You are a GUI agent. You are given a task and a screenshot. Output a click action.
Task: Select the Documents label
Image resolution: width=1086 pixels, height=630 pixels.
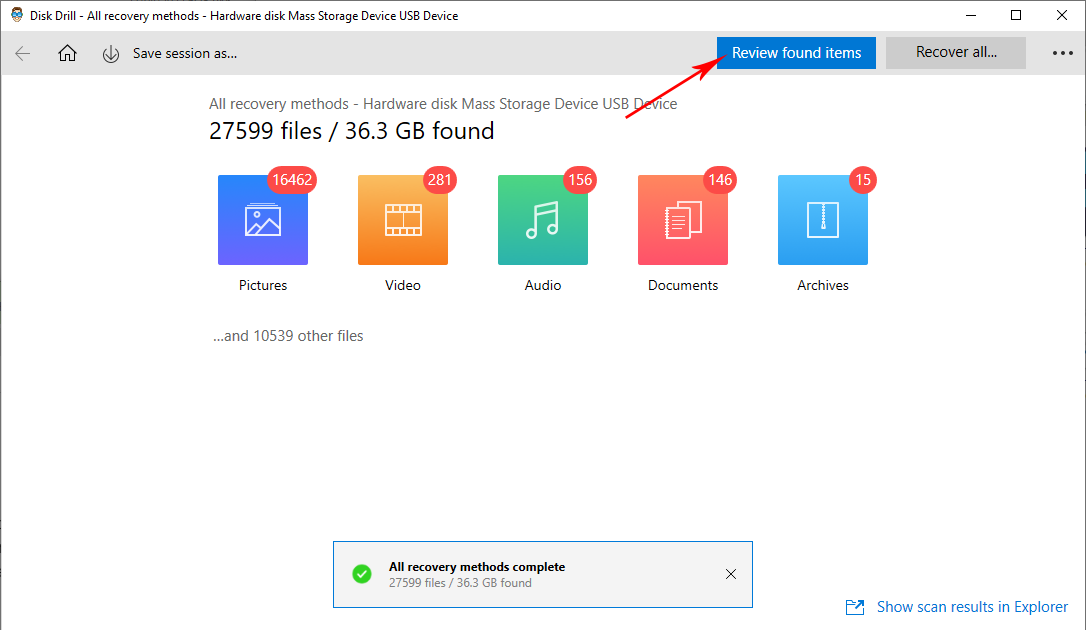[x=683, y=285]
